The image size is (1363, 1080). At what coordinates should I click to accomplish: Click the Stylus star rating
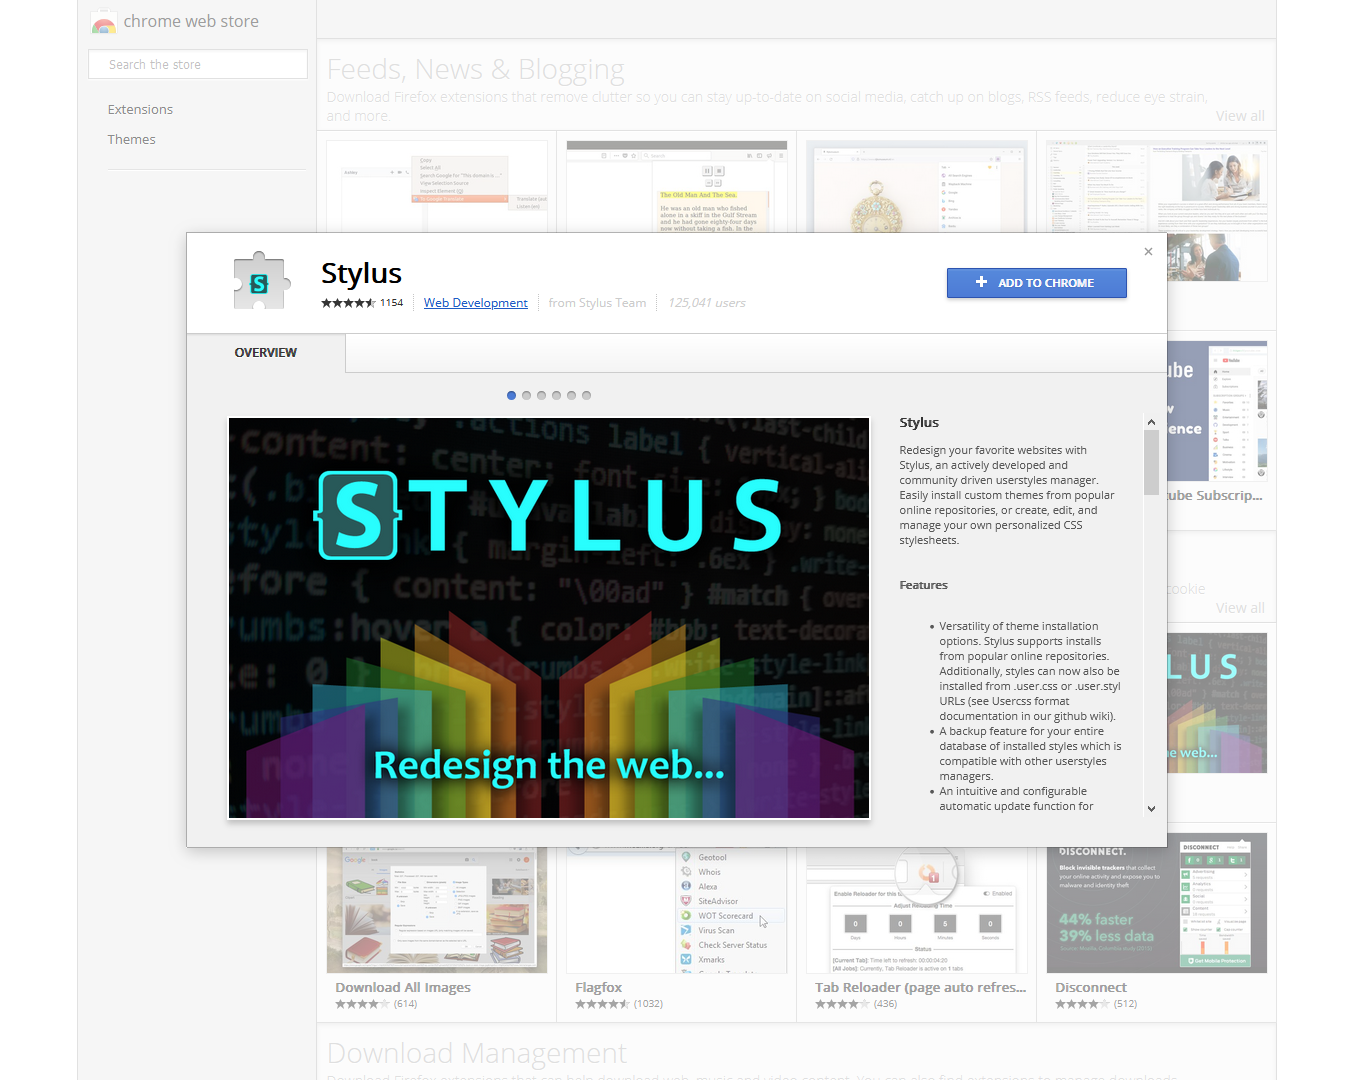(348, 303)
